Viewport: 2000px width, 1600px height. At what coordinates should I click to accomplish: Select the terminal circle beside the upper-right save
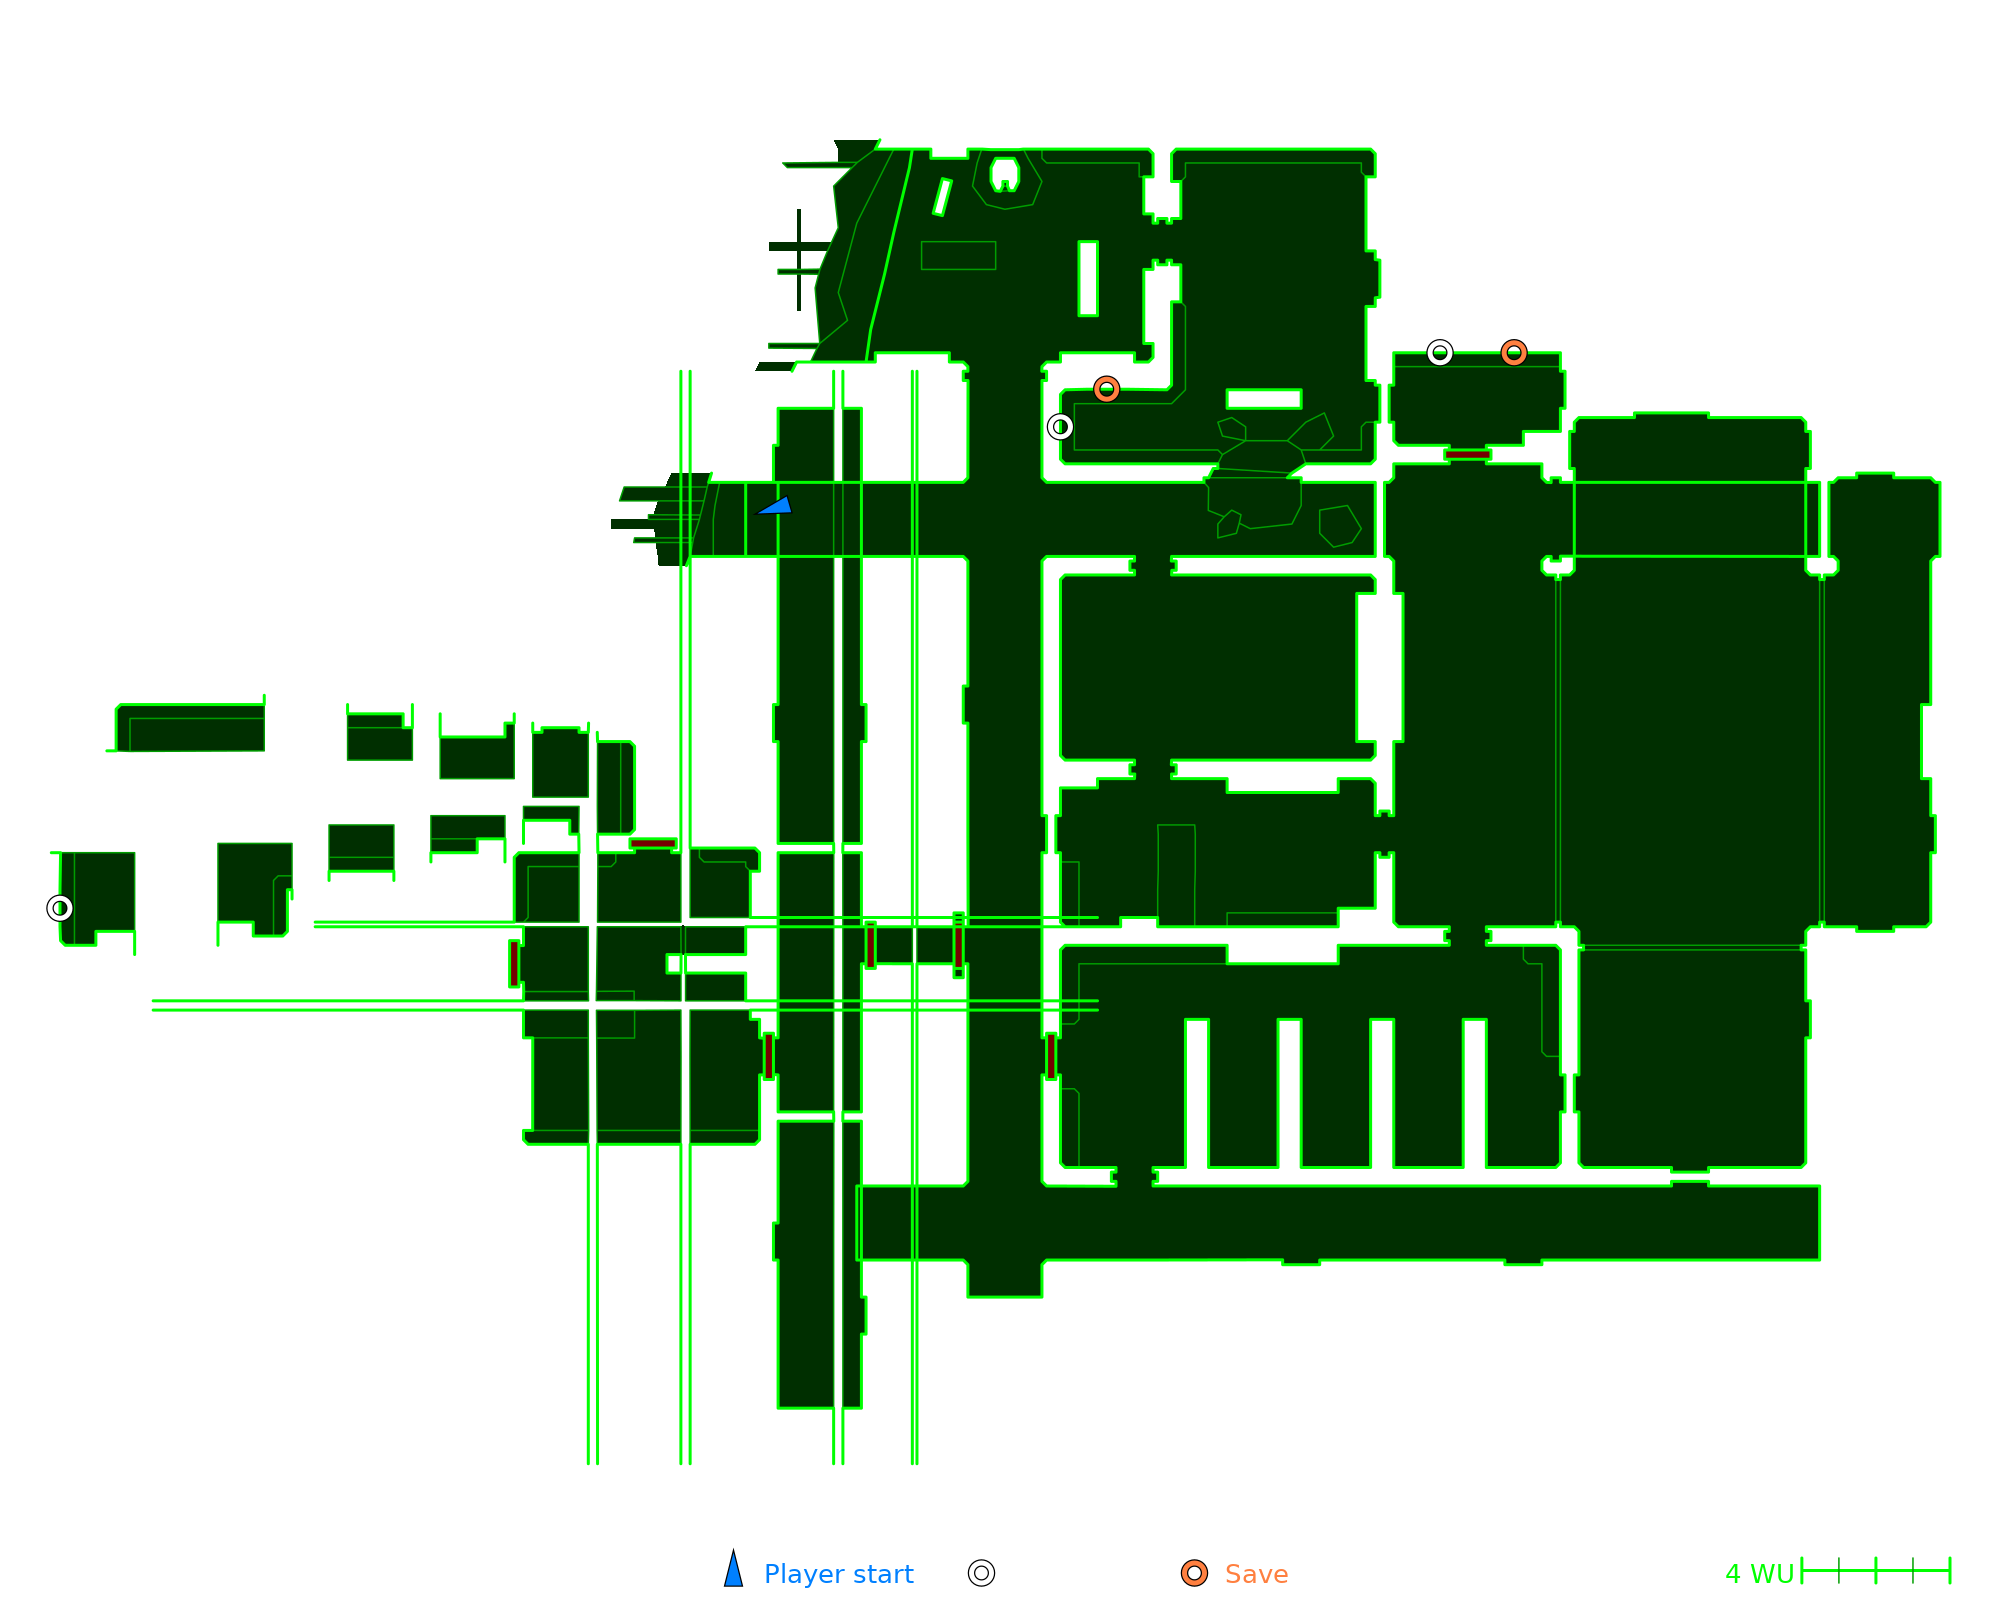pos(1439,352)
